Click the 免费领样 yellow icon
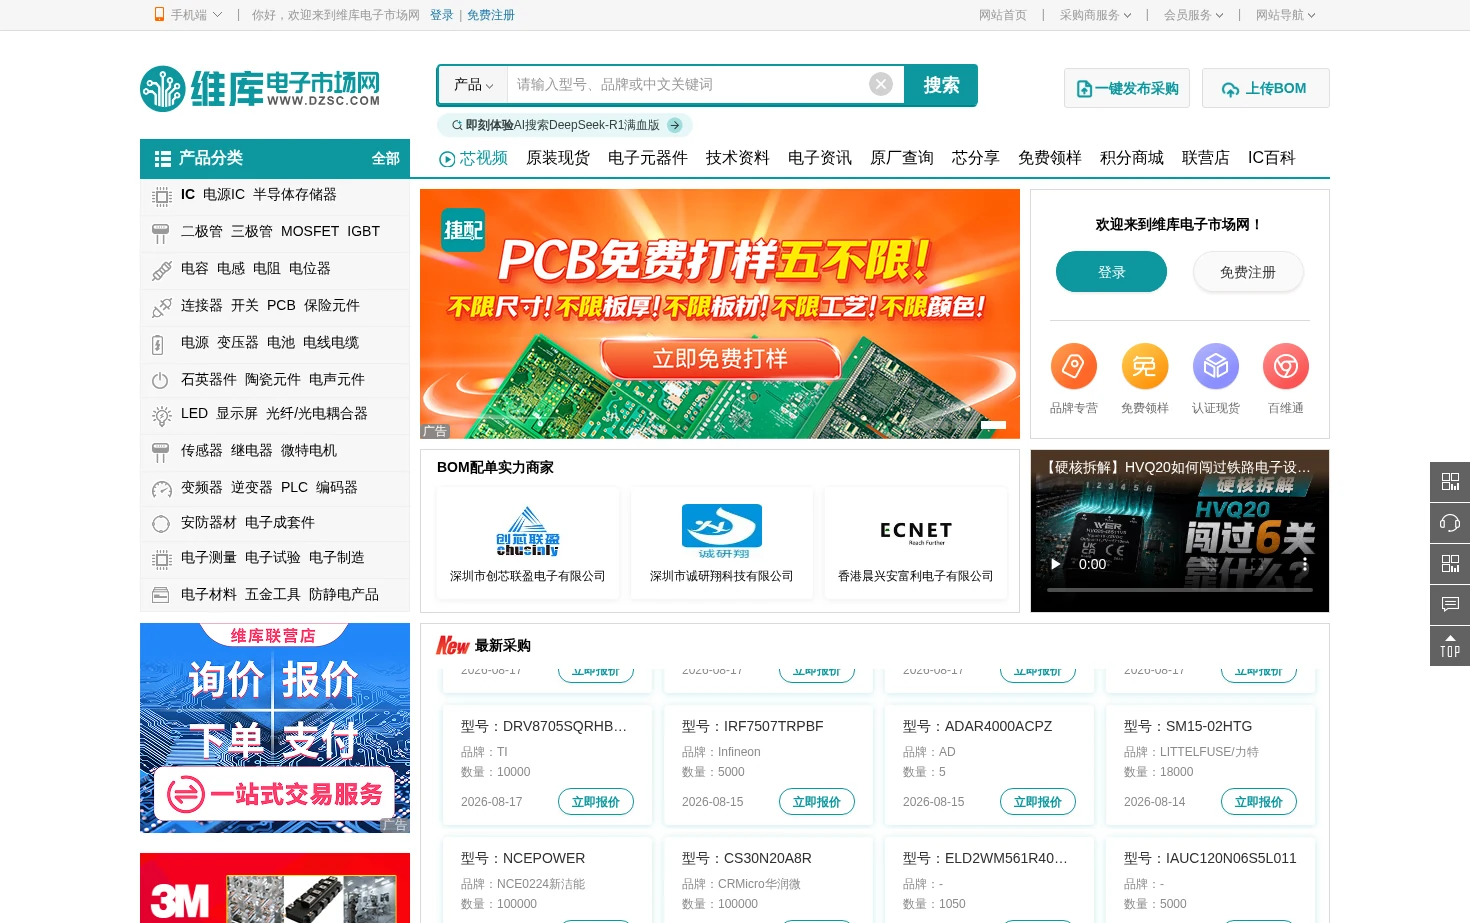1470x923 pixels. pyautogui.click(x=1145, y=366)
